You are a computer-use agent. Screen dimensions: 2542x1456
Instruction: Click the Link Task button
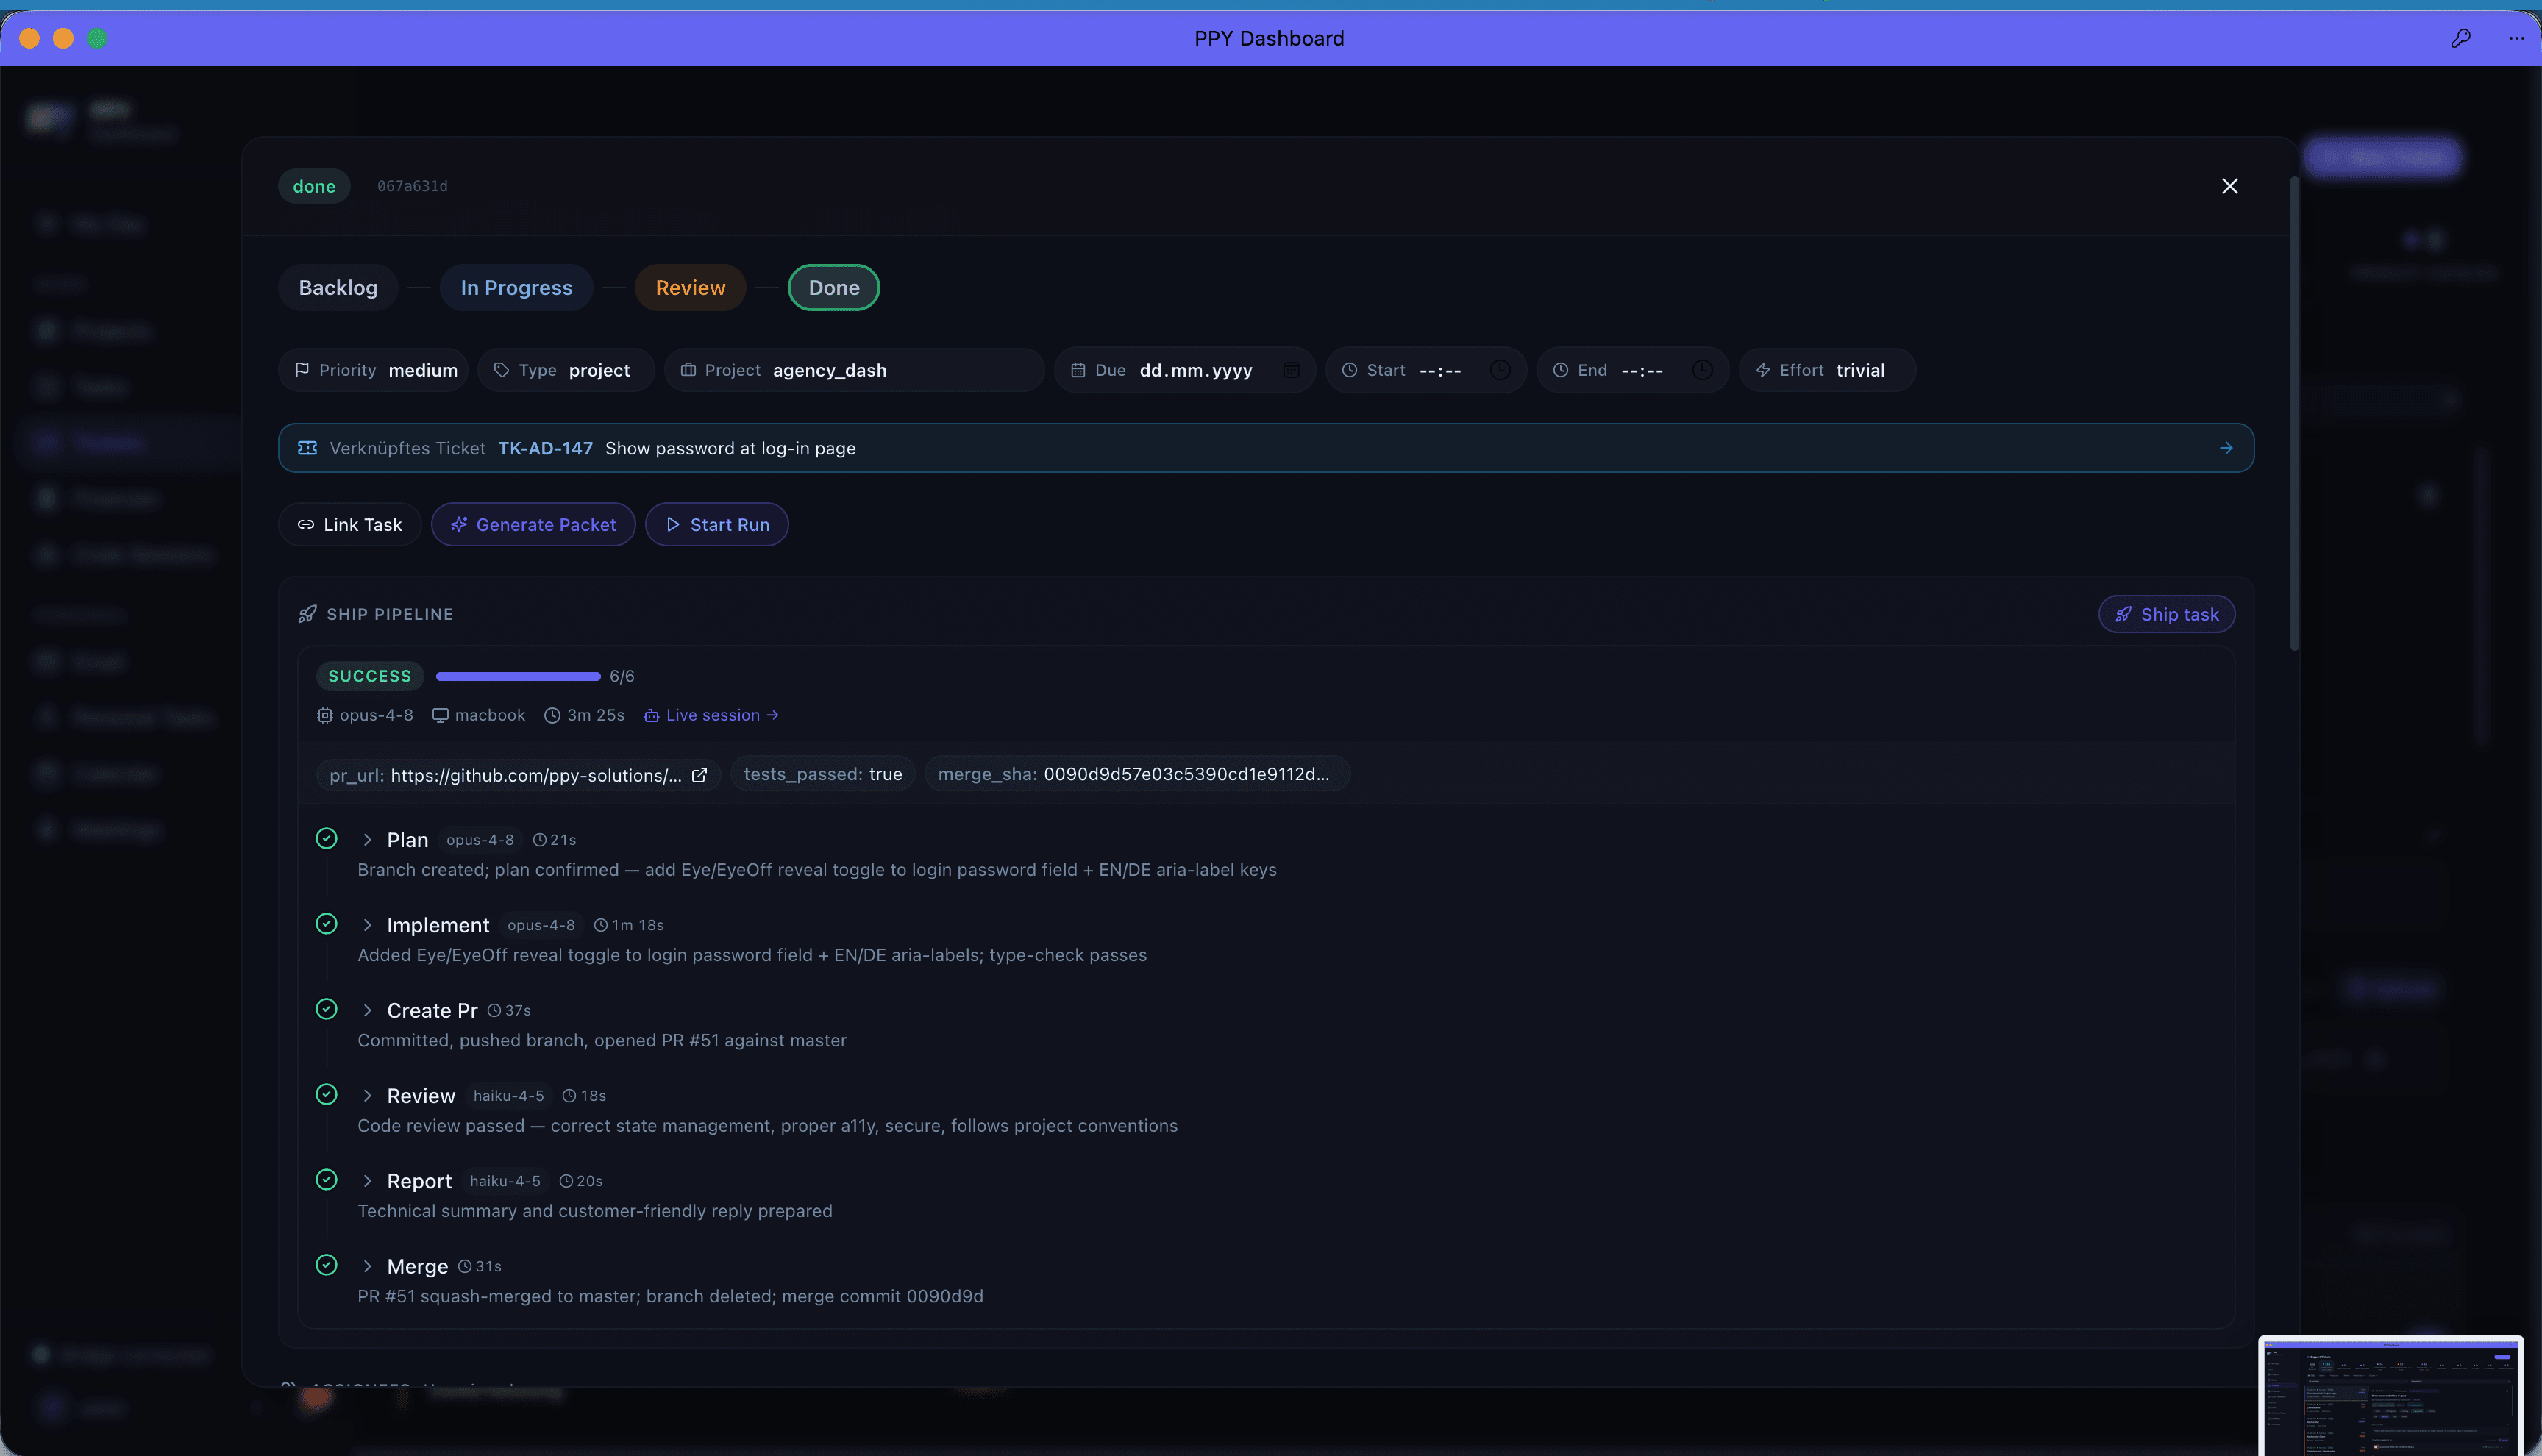click(x=350, y=525)
